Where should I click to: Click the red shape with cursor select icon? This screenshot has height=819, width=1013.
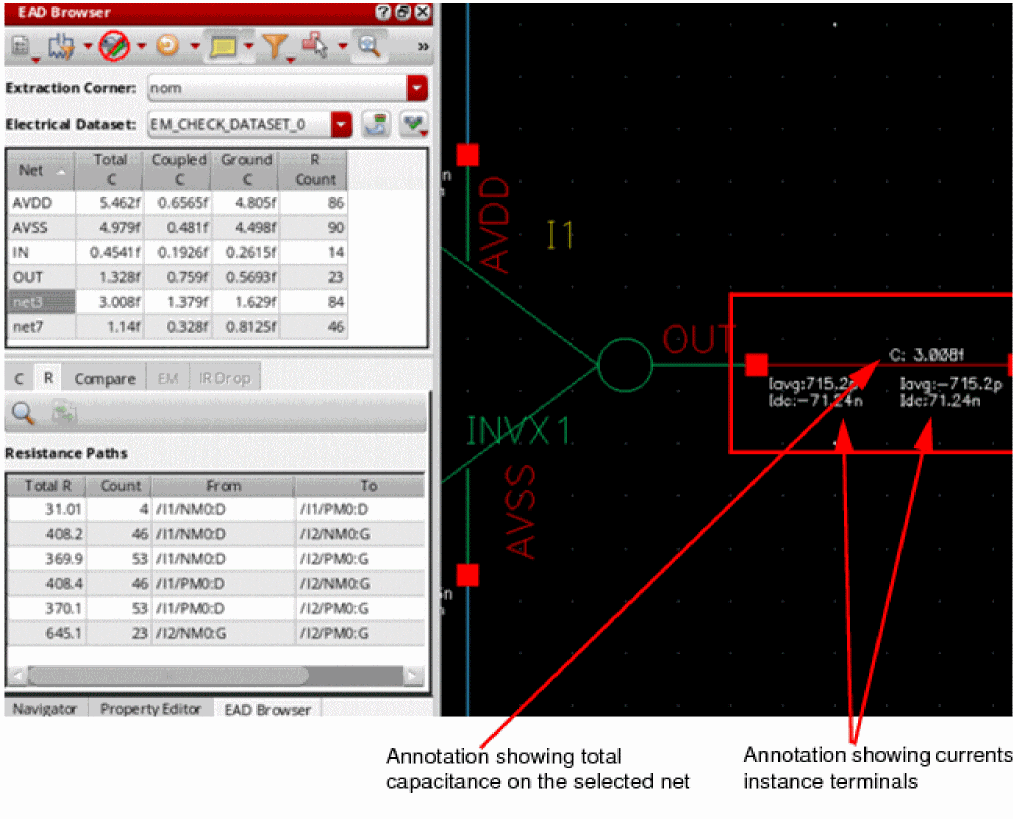pos(315,46)
